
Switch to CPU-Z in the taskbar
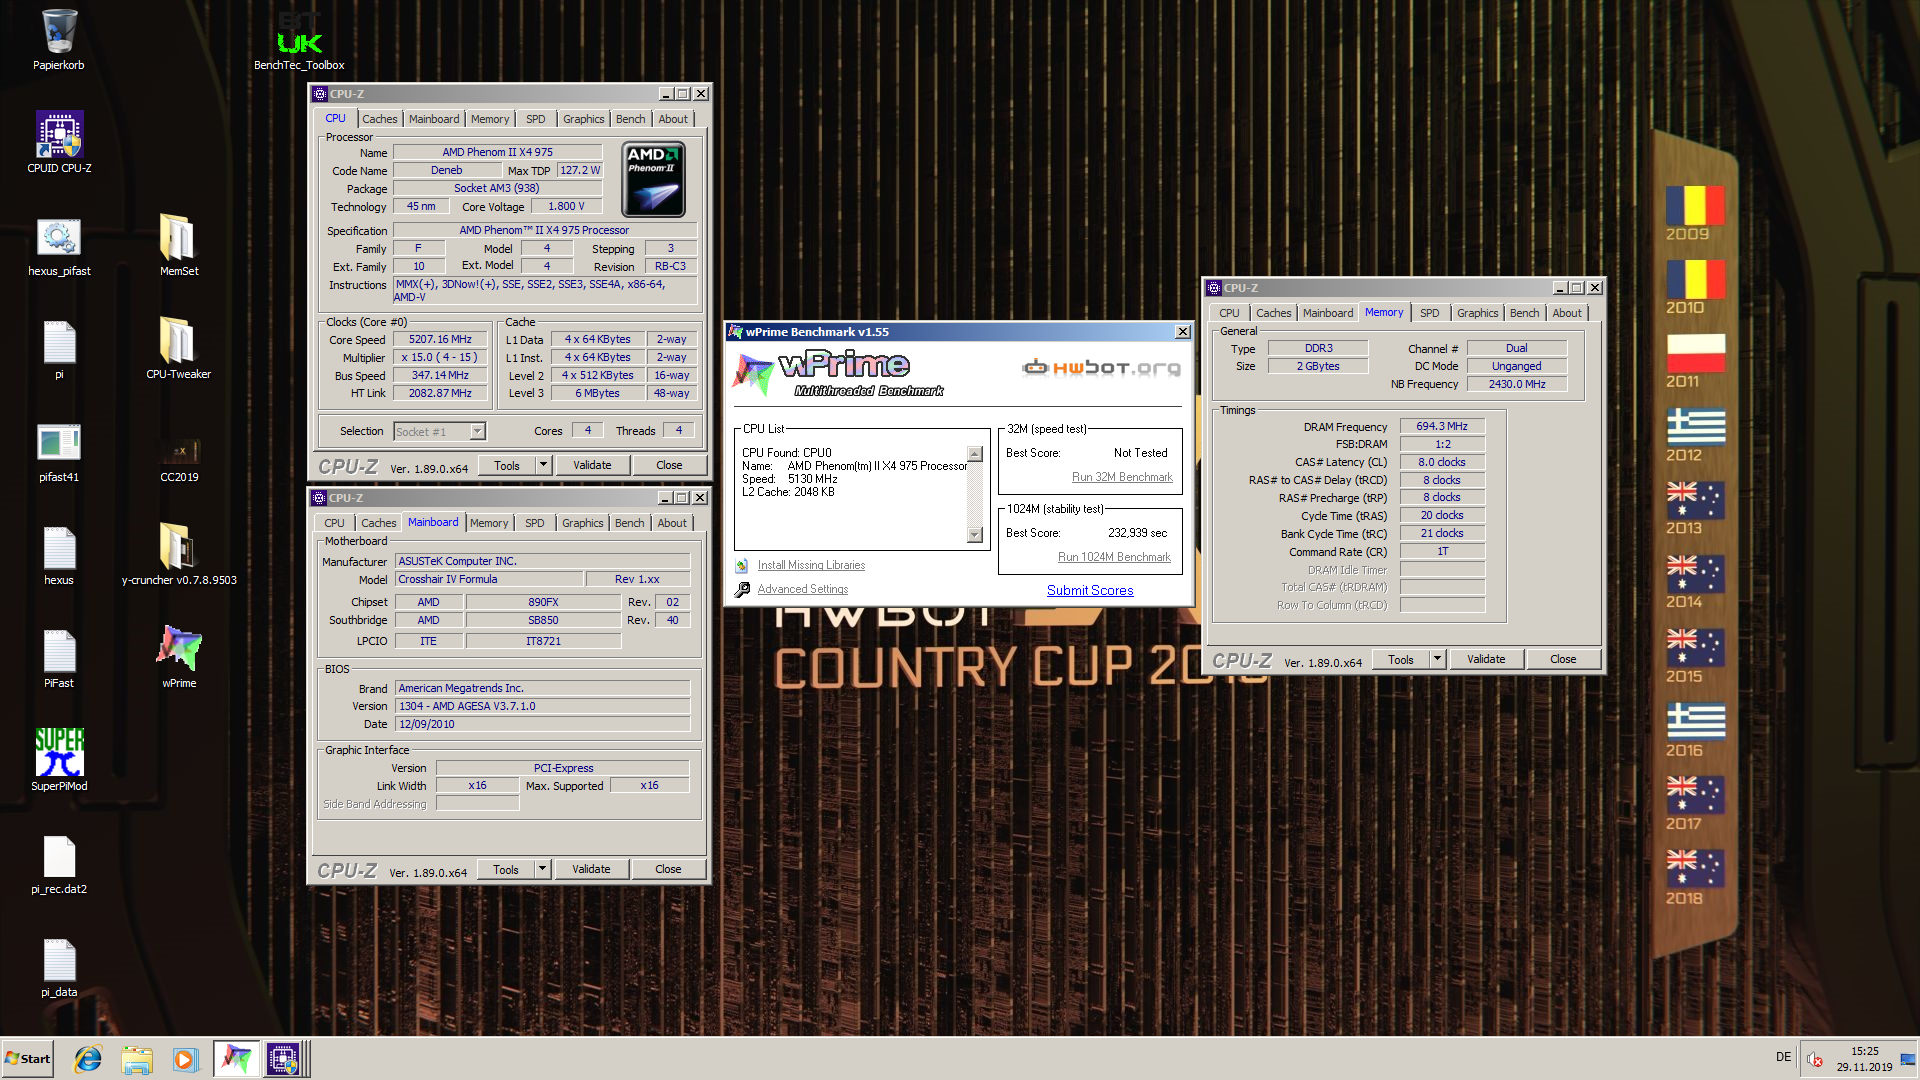[283, 1058]
